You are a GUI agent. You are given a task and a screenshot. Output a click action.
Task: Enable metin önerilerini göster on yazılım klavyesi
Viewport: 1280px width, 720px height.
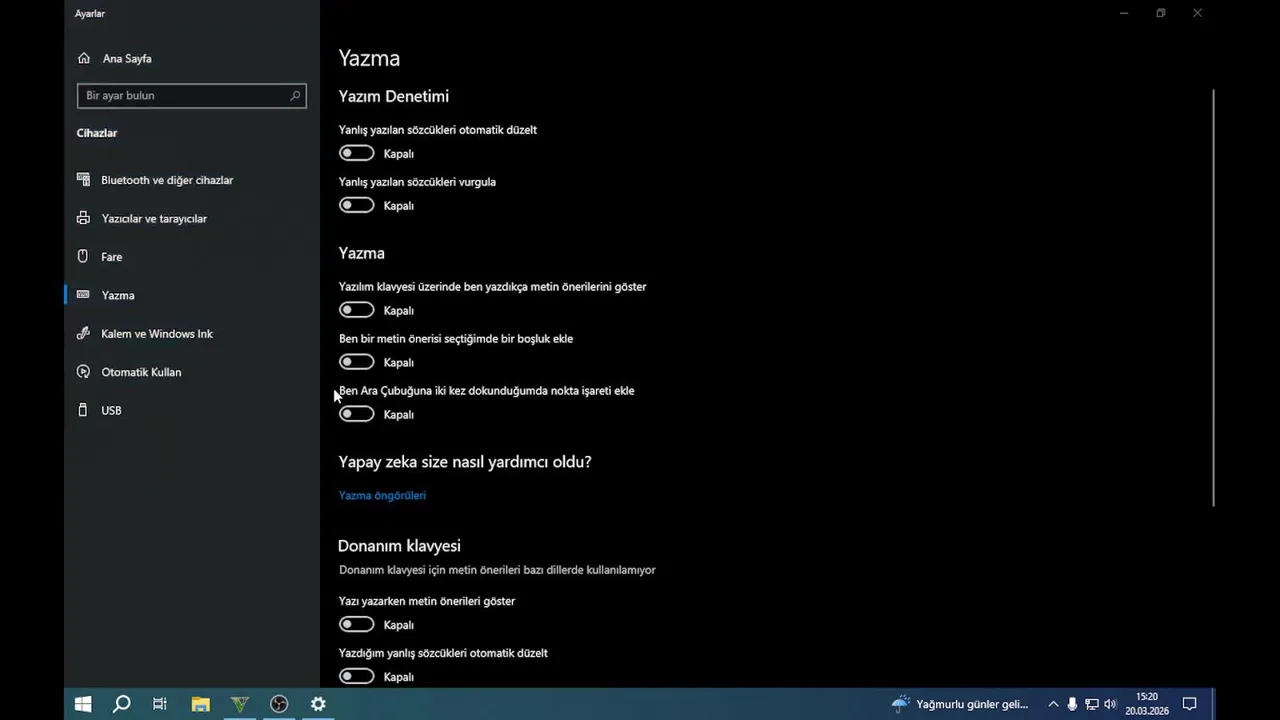(x=357, y=310)
